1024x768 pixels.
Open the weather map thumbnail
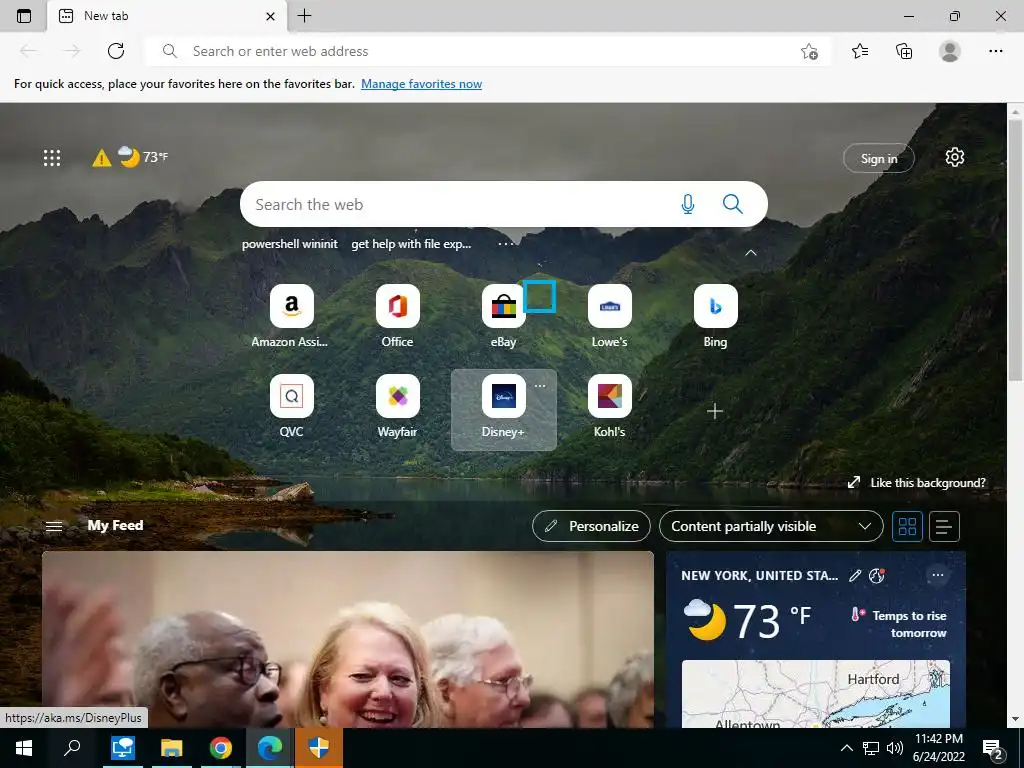tap(816, 694)
